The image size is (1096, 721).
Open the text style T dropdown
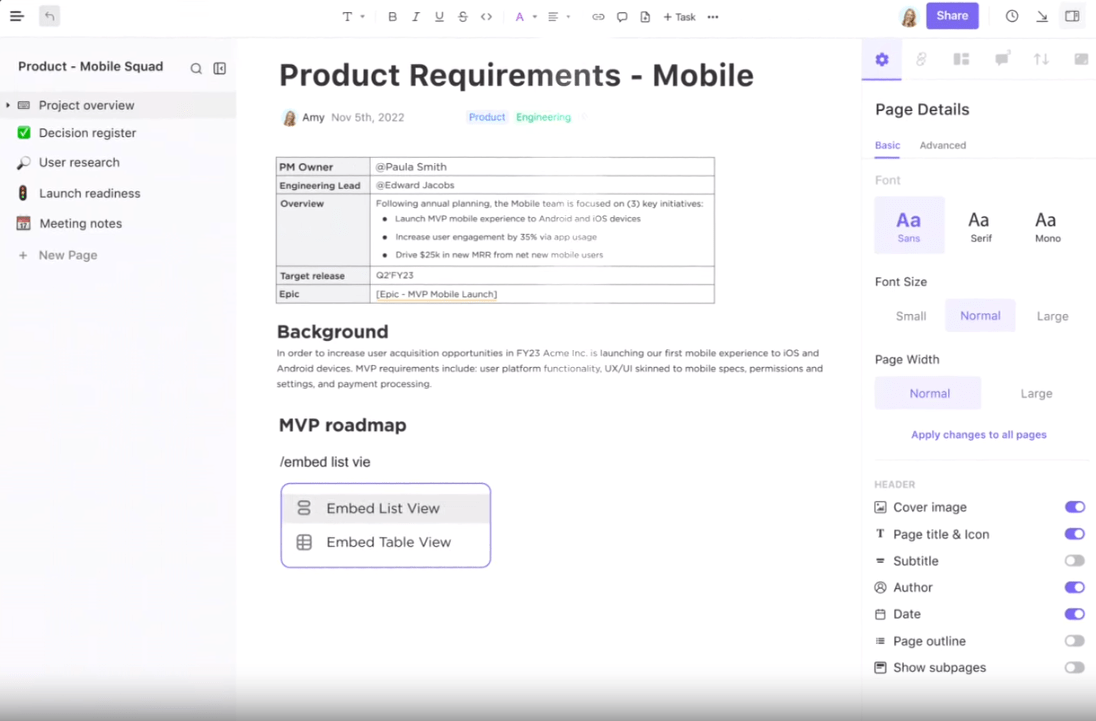(x=353, y=17)
